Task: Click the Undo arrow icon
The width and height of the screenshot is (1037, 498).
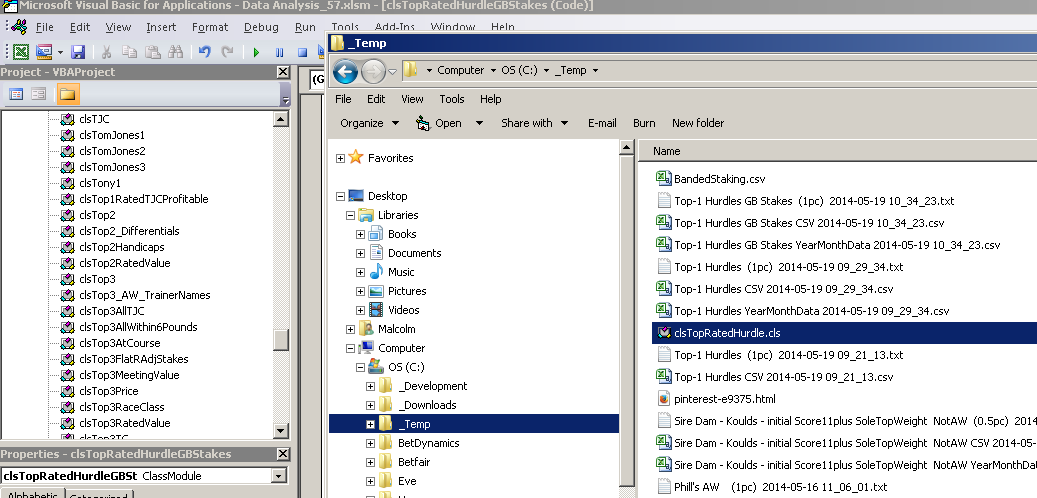Action: (205, 52)
